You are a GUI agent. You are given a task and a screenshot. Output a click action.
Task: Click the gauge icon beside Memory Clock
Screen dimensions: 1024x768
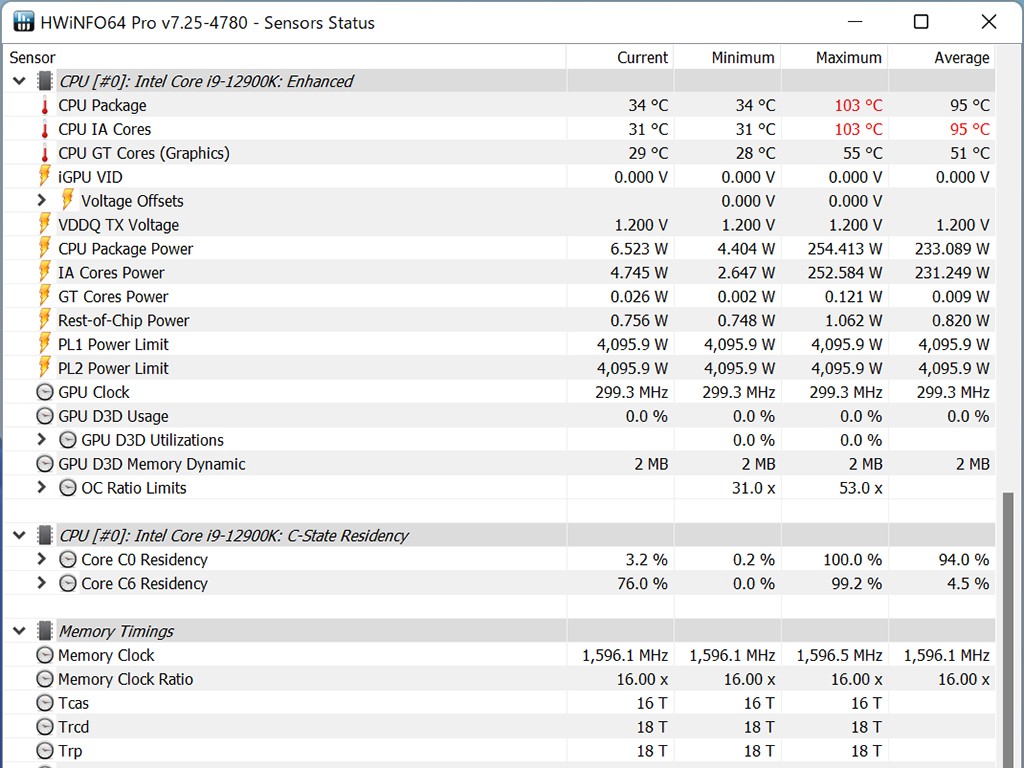pyautogui.click(x=44, y=655)
